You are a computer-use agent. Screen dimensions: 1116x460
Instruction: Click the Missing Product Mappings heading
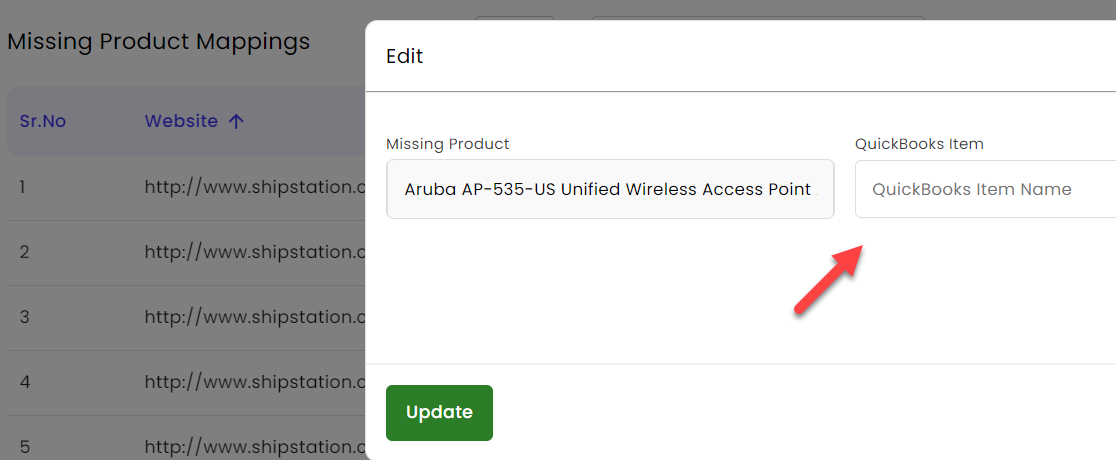click(x=159, y=42)
